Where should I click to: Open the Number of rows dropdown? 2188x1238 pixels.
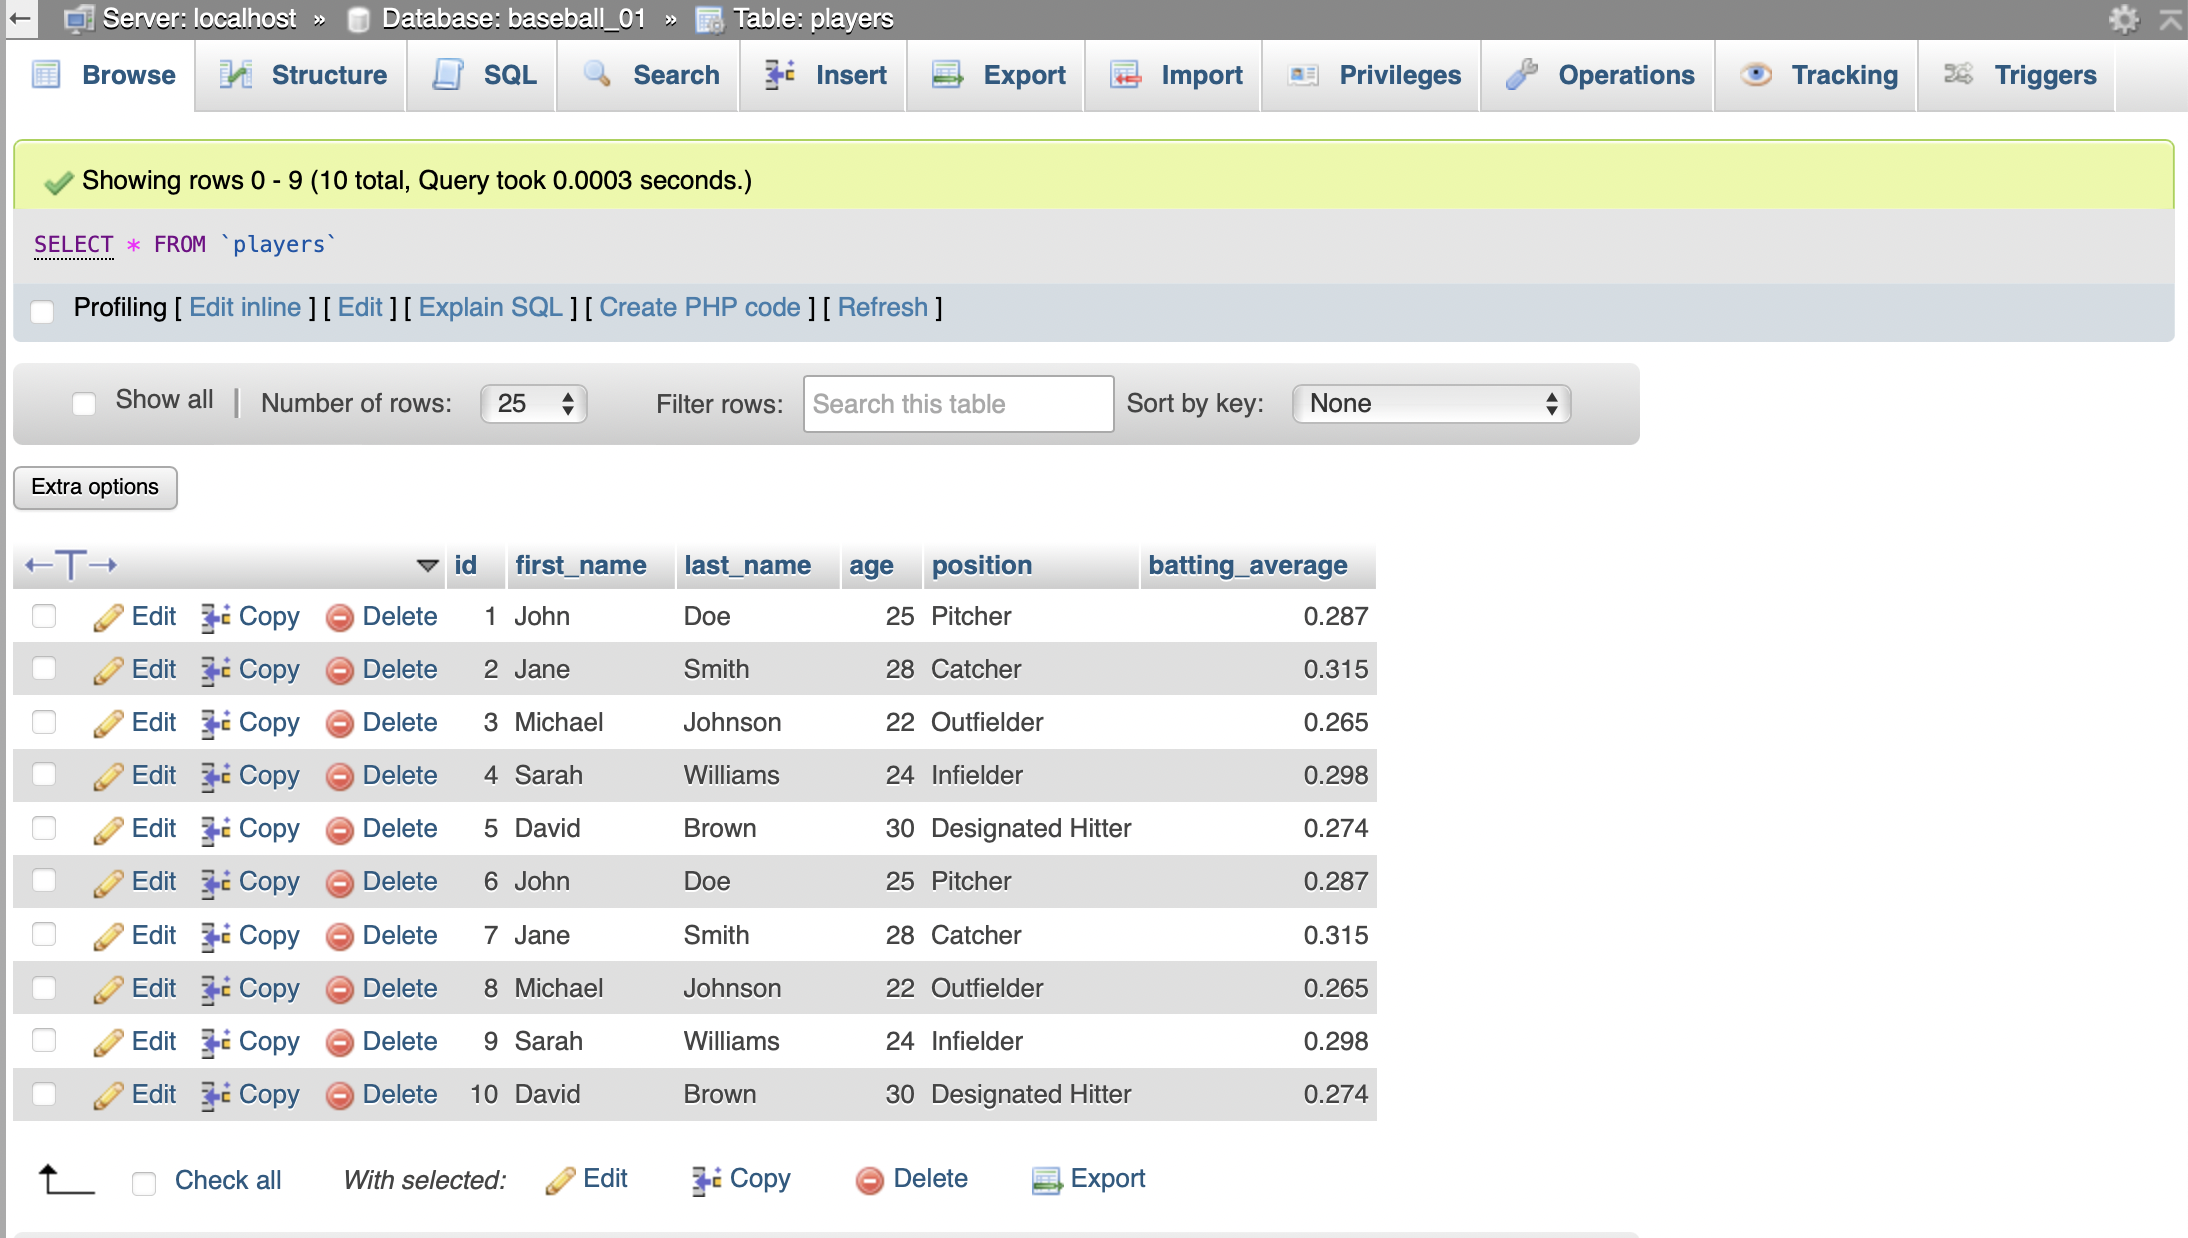coord(533,404)
